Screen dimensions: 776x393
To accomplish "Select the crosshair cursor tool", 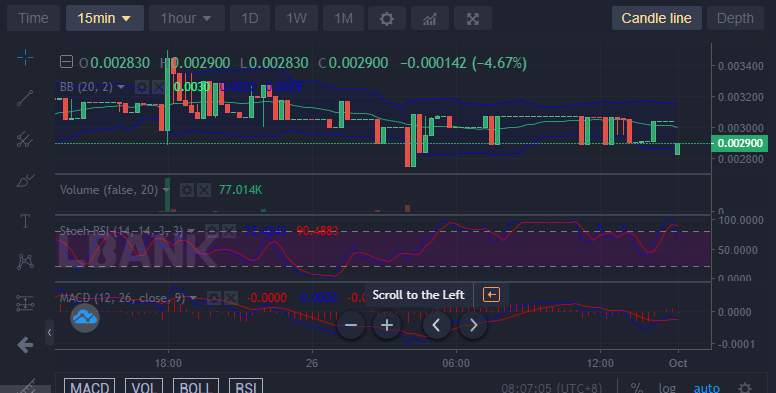I will tap(25, 57).
